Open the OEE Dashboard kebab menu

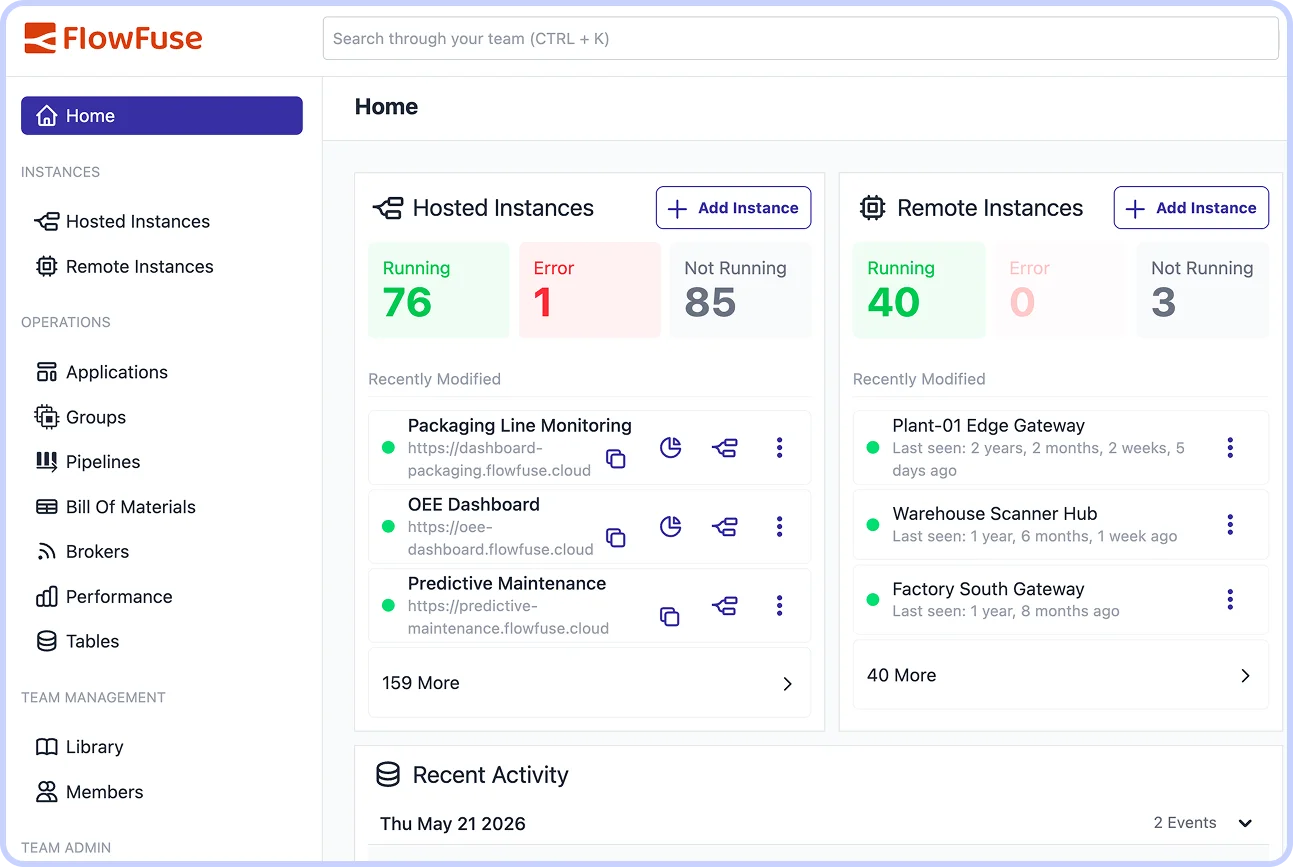[x=780, y=527]
